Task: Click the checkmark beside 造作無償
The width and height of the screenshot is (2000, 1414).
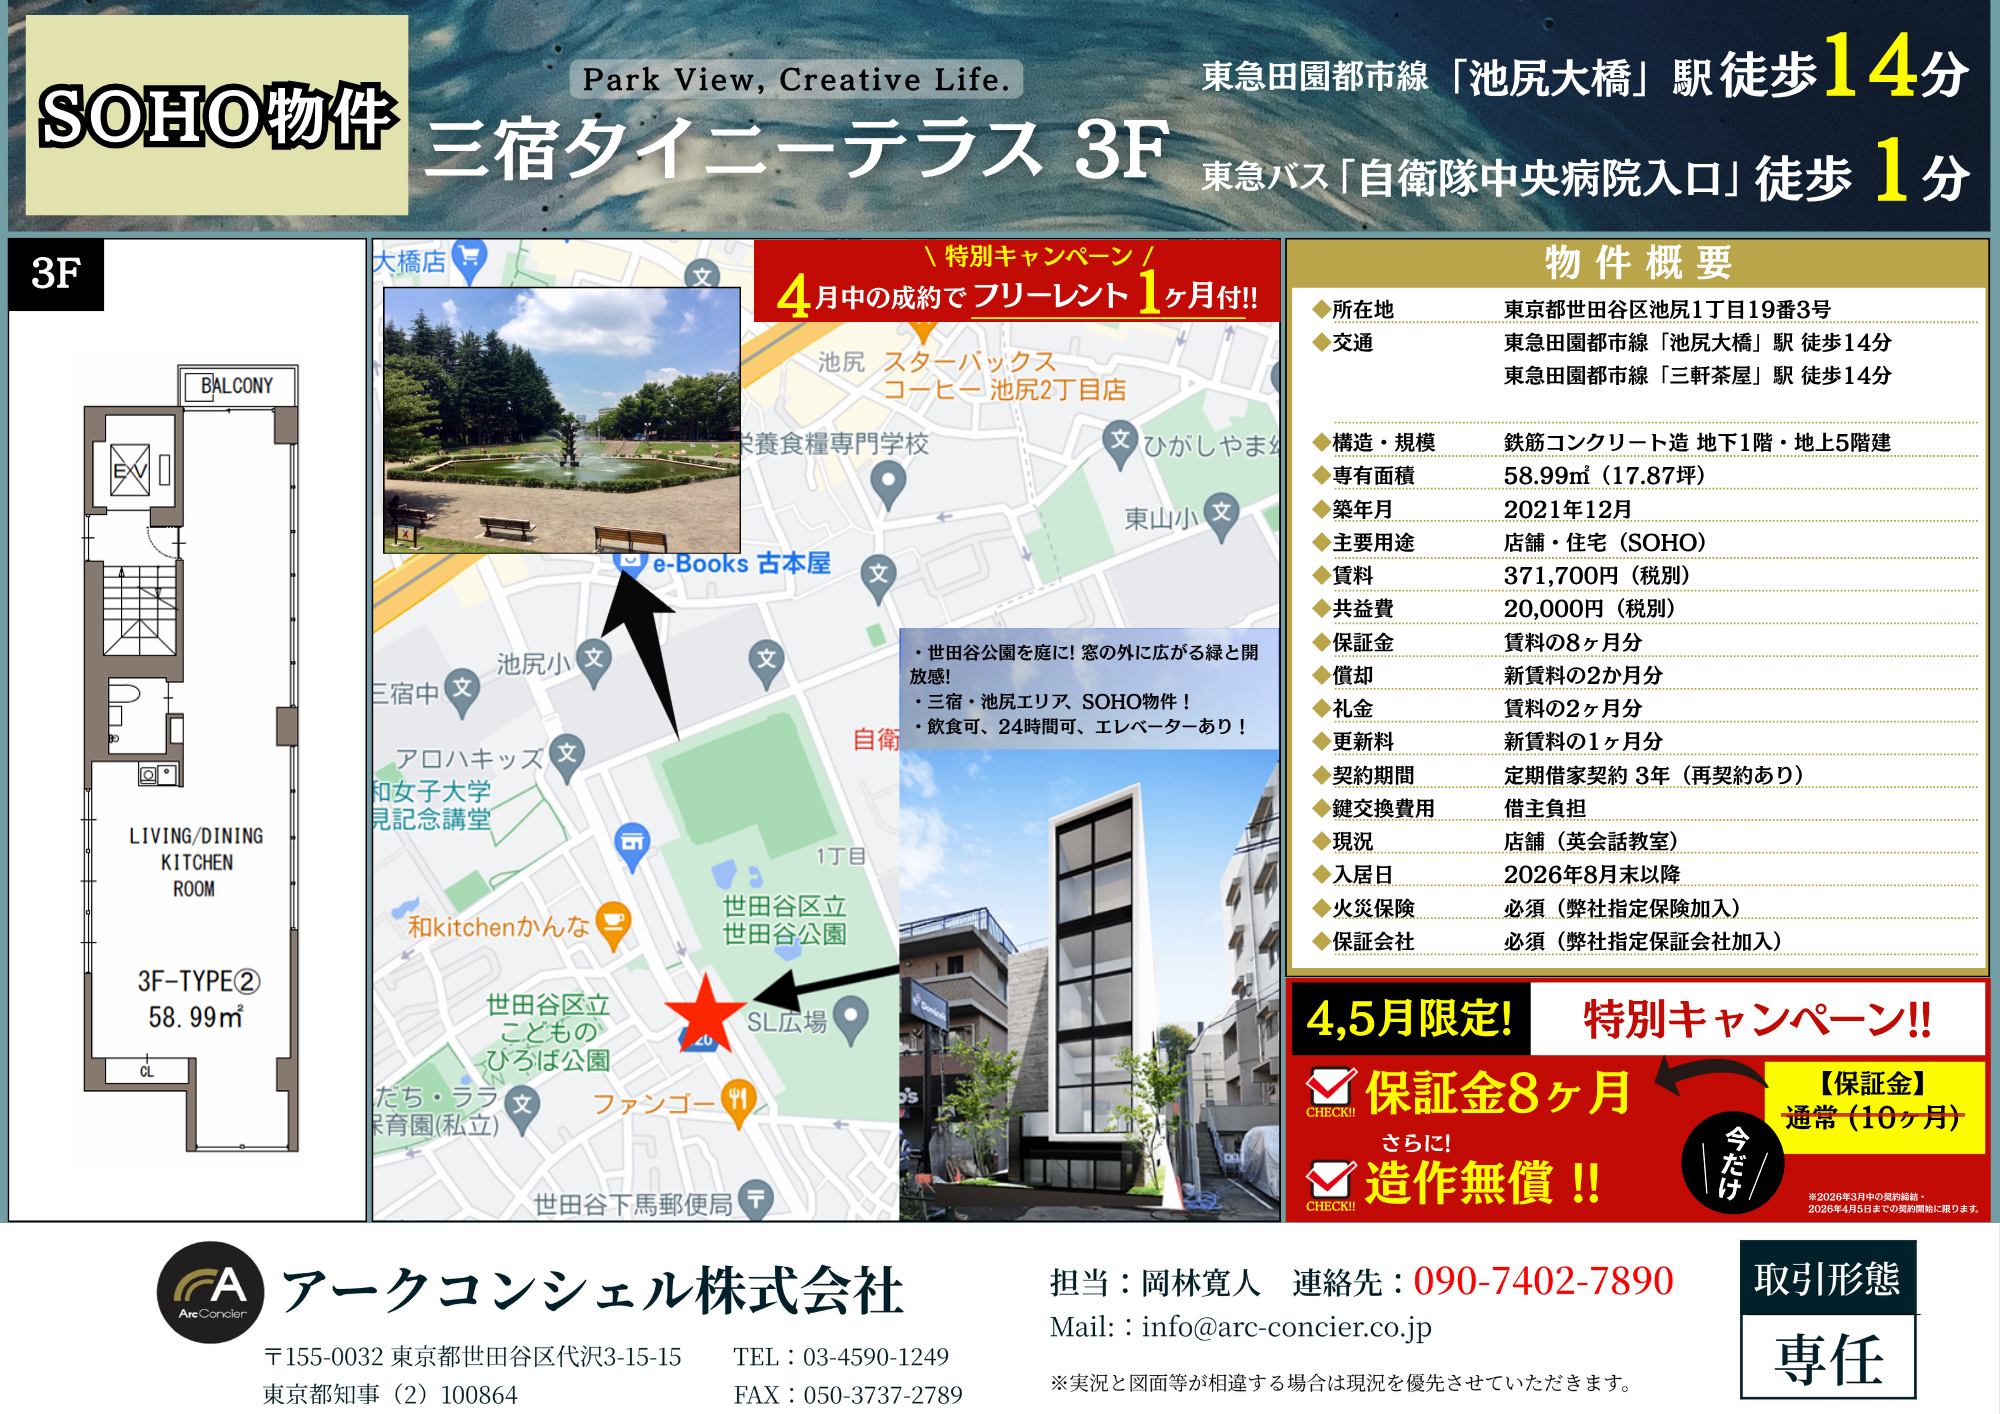Action: (1331, 1181)
